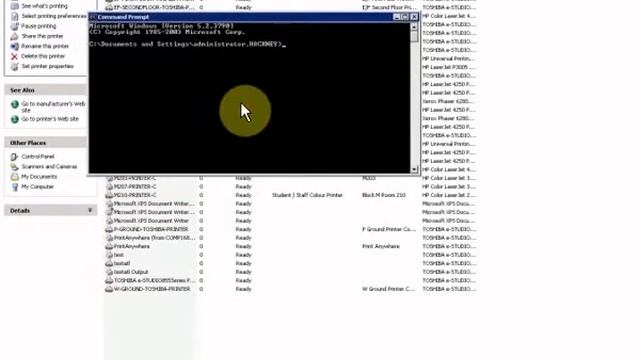Click the 'P Ground Printer Co...' location cell
This screenshot has width=640, height=360.
[x=389, y=229]
